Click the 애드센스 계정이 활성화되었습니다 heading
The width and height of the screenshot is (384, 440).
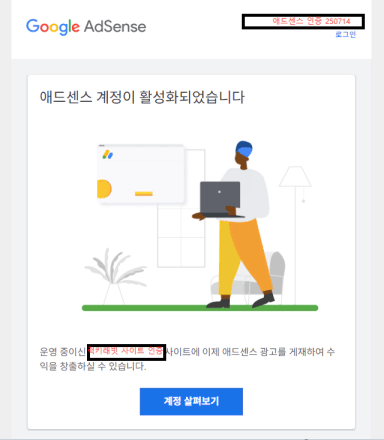[x=142, y=97]
